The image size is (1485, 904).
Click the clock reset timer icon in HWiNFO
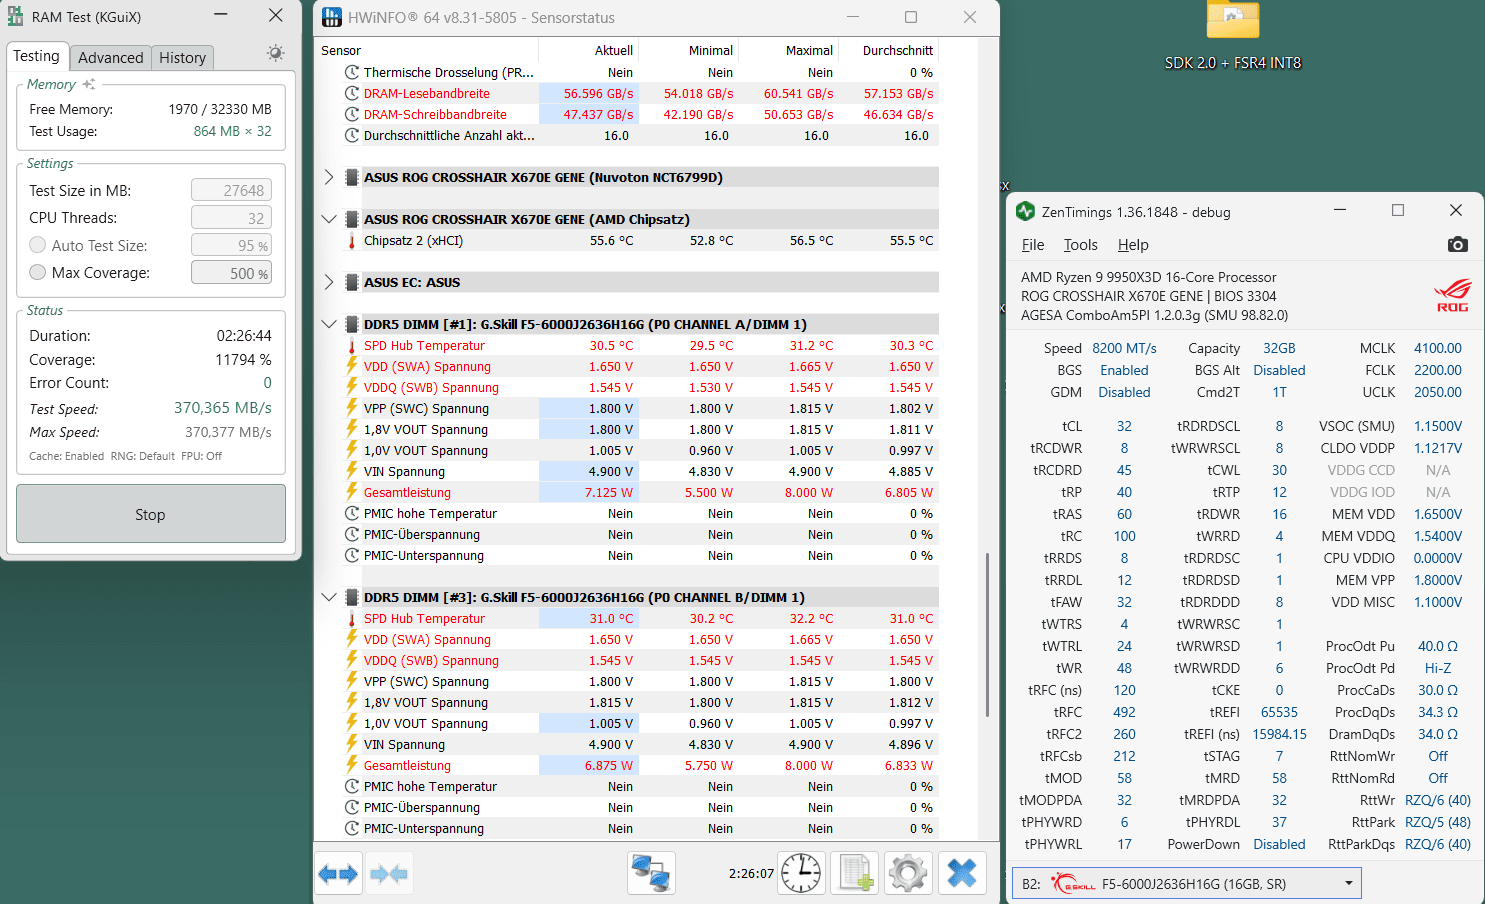tap(801, 874)
